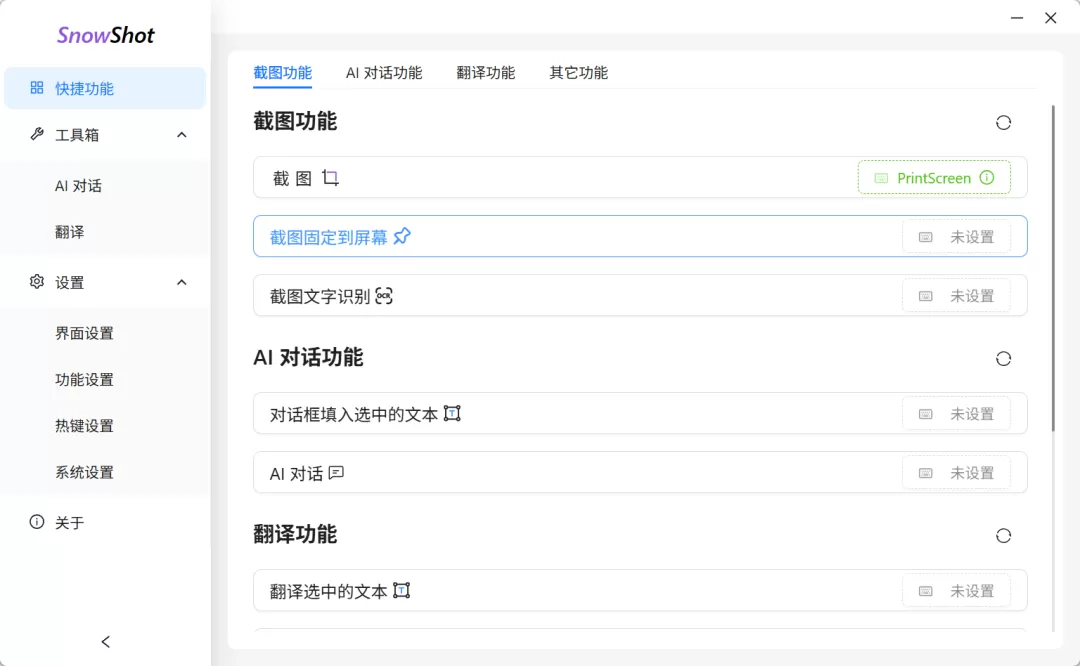
Task: Switch to the AI 对话功能 tab
Action: 384,73
